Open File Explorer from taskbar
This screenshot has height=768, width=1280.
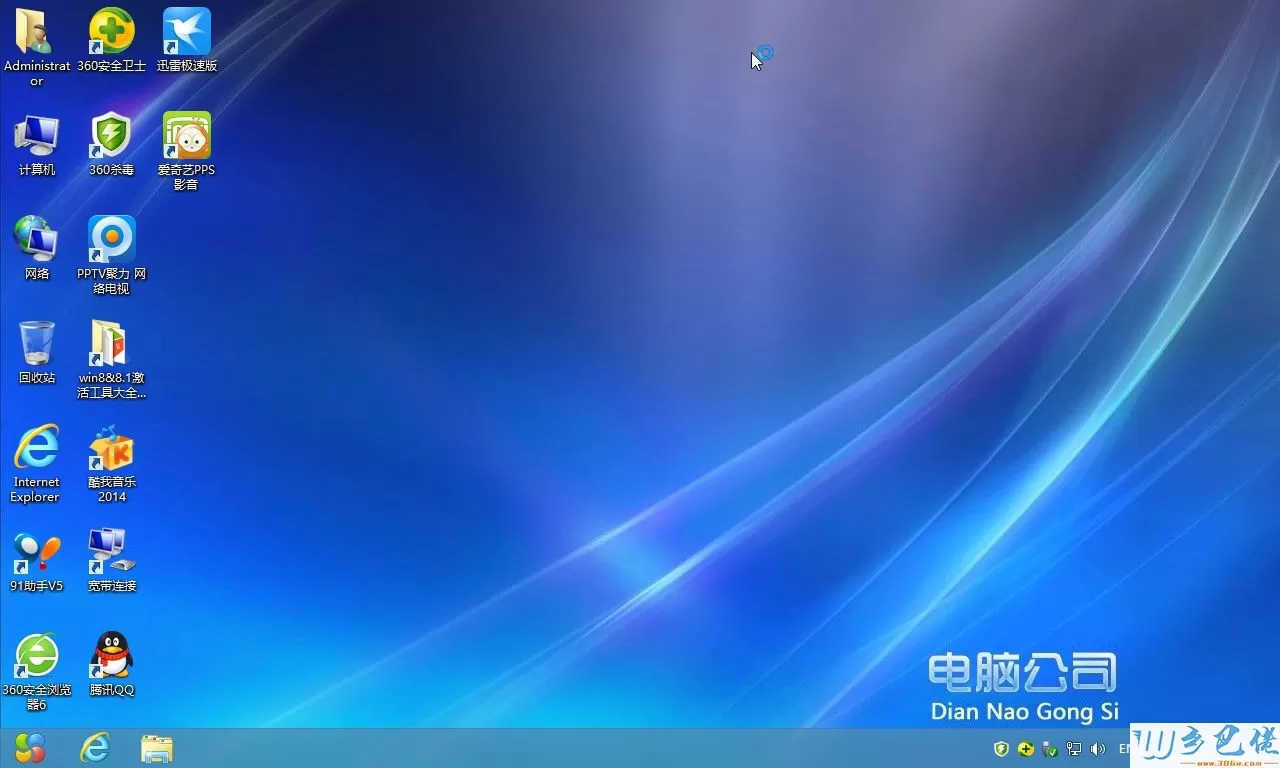157,748
